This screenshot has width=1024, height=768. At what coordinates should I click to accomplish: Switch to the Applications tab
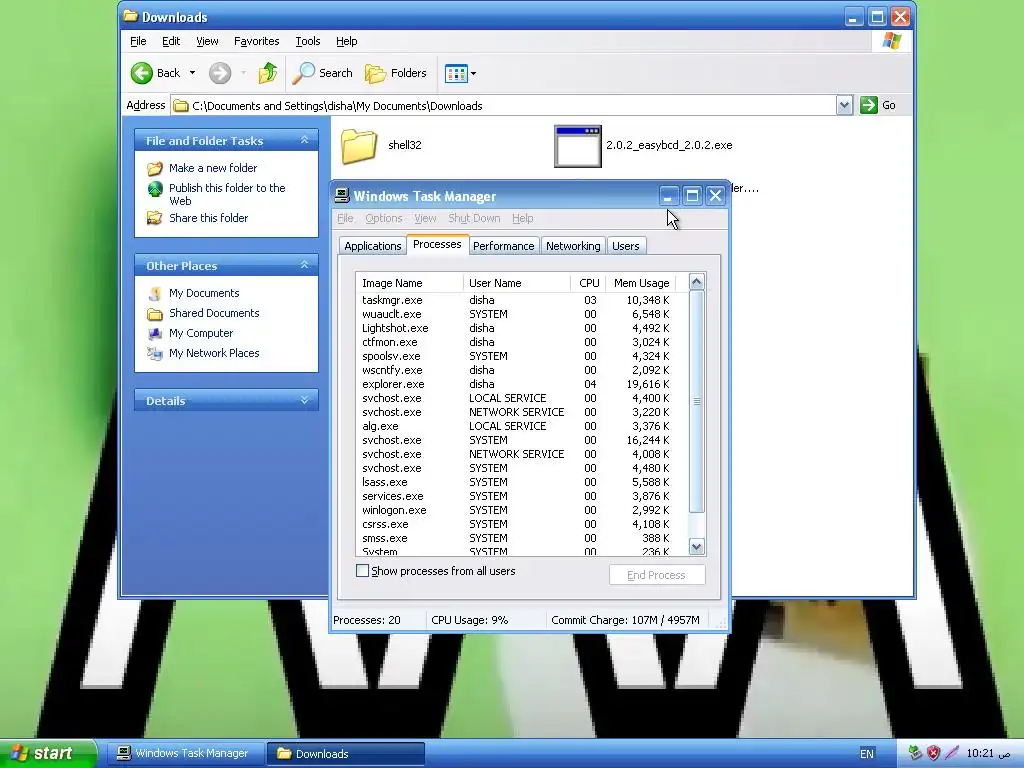[x=372, y=246]
